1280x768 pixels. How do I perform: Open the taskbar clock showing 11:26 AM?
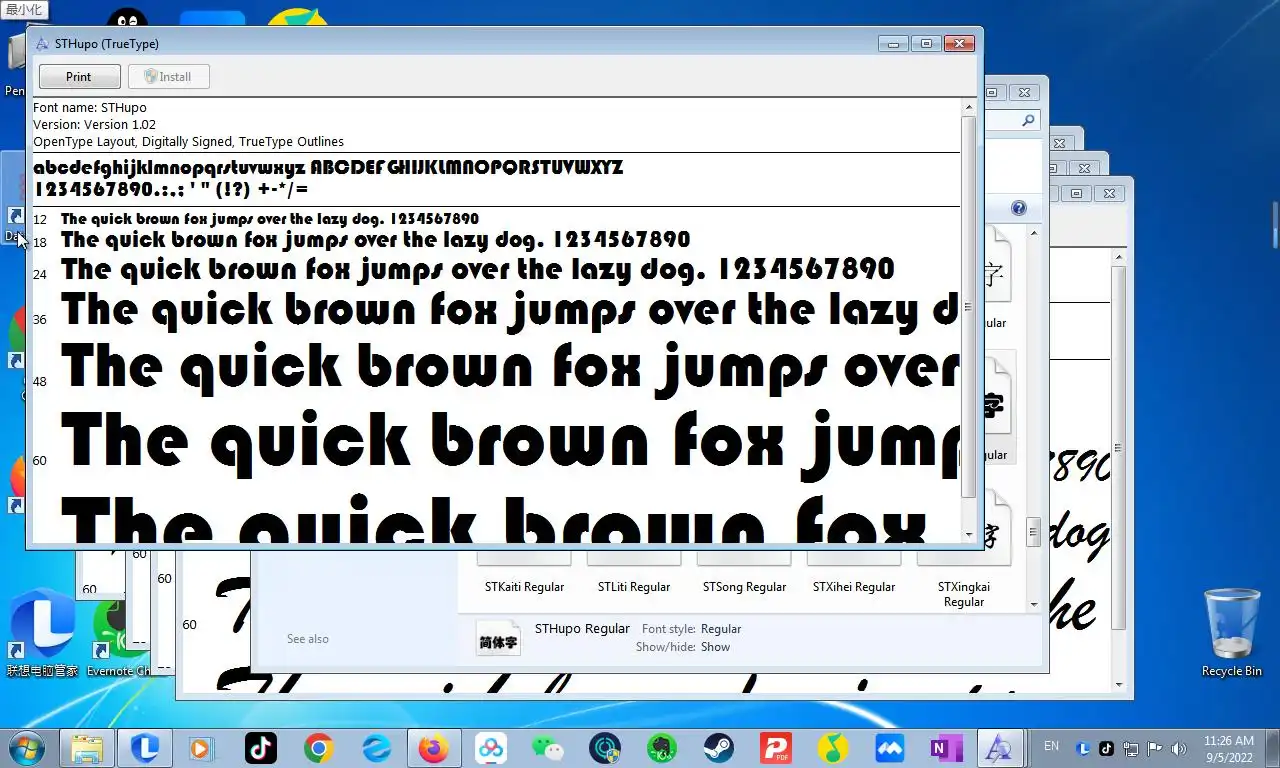[x=1228, y=748]
